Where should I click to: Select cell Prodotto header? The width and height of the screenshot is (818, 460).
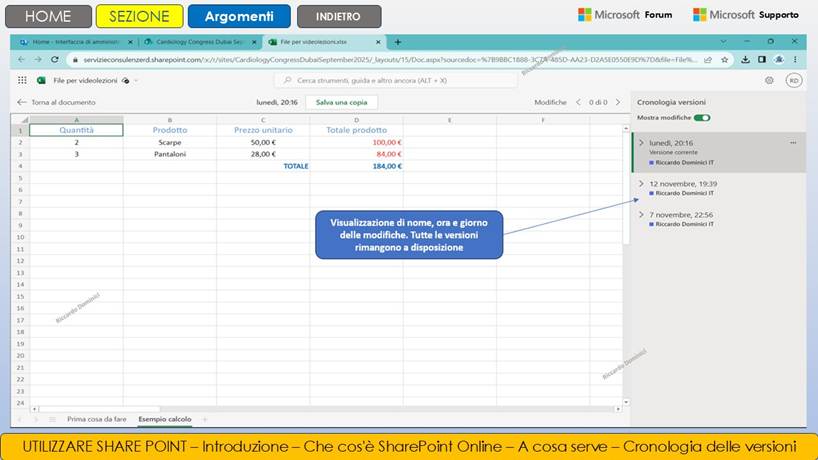point(170,130)
